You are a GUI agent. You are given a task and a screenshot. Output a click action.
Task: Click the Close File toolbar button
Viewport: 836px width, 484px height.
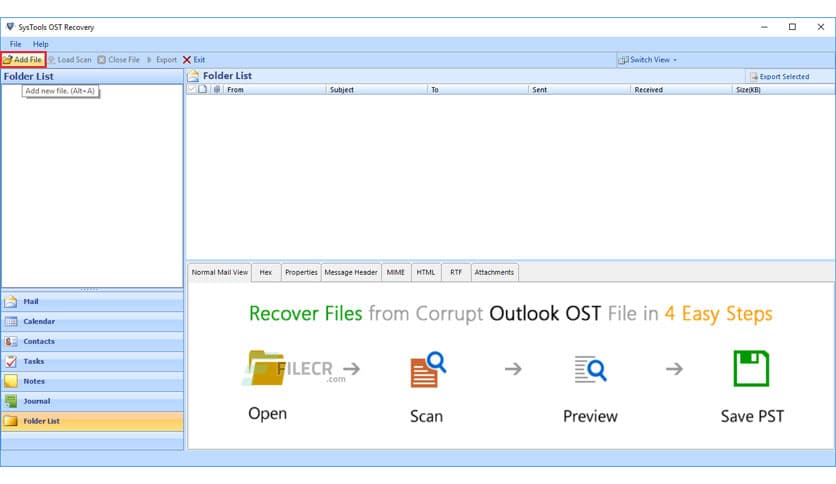tap(119, 60)
